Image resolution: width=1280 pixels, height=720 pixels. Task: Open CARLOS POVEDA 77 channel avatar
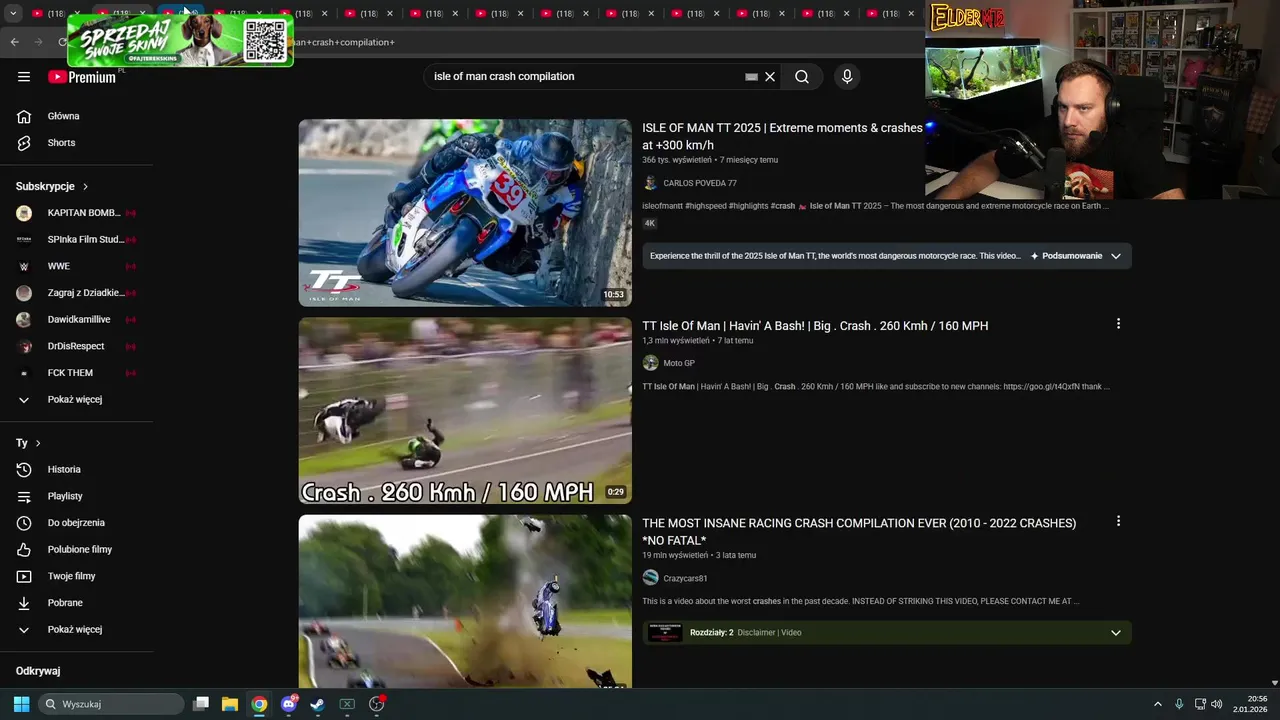(650, 183)
